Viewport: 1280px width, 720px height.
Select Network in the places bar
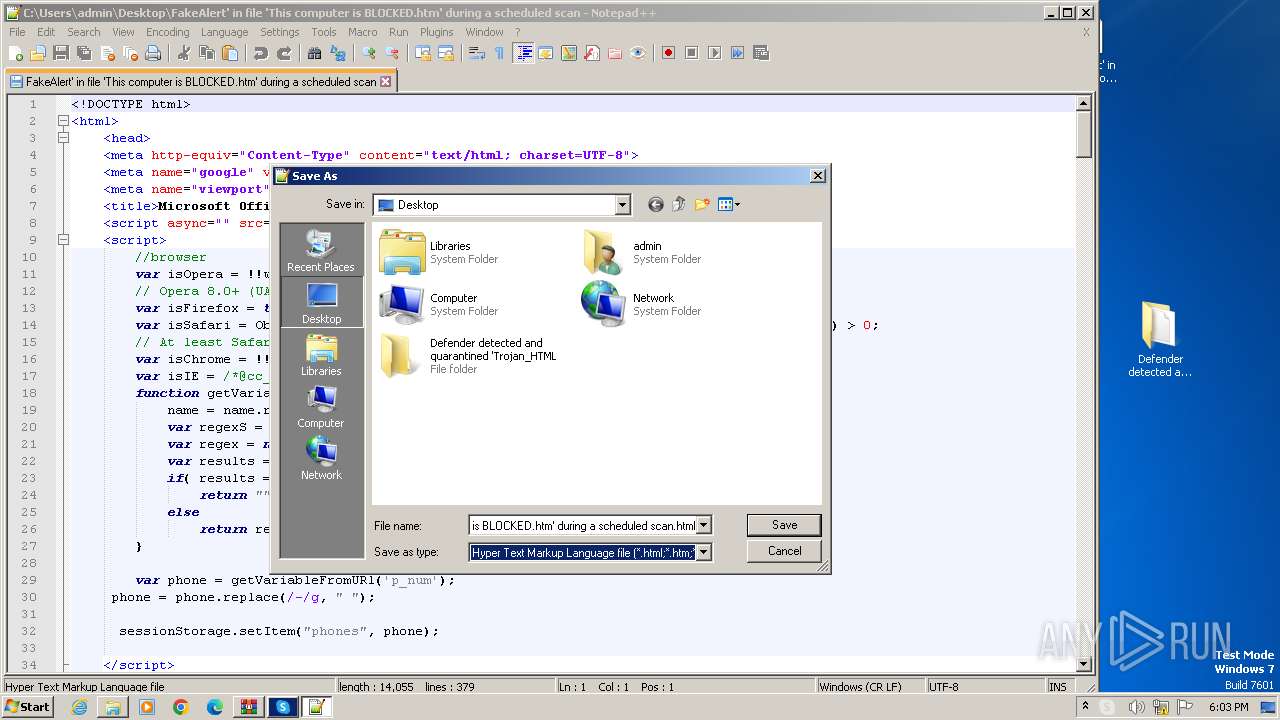coord(321,459)
